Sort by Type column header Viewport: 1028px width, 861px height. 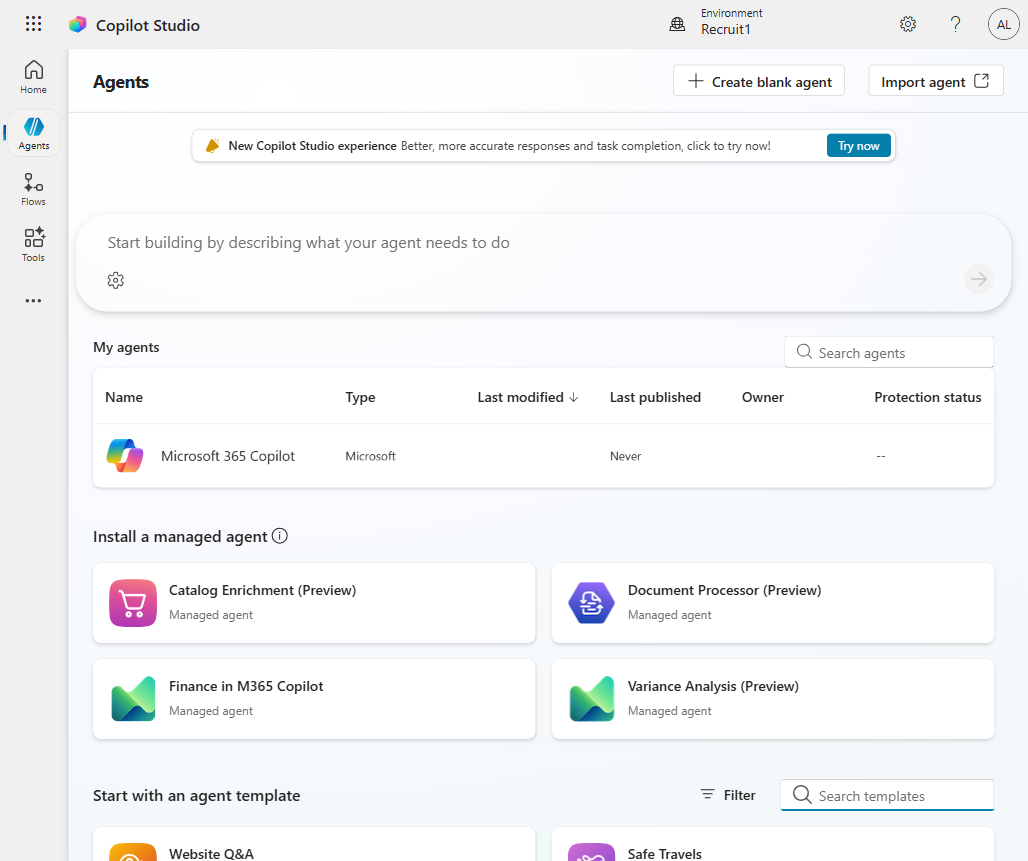(360, 397)
